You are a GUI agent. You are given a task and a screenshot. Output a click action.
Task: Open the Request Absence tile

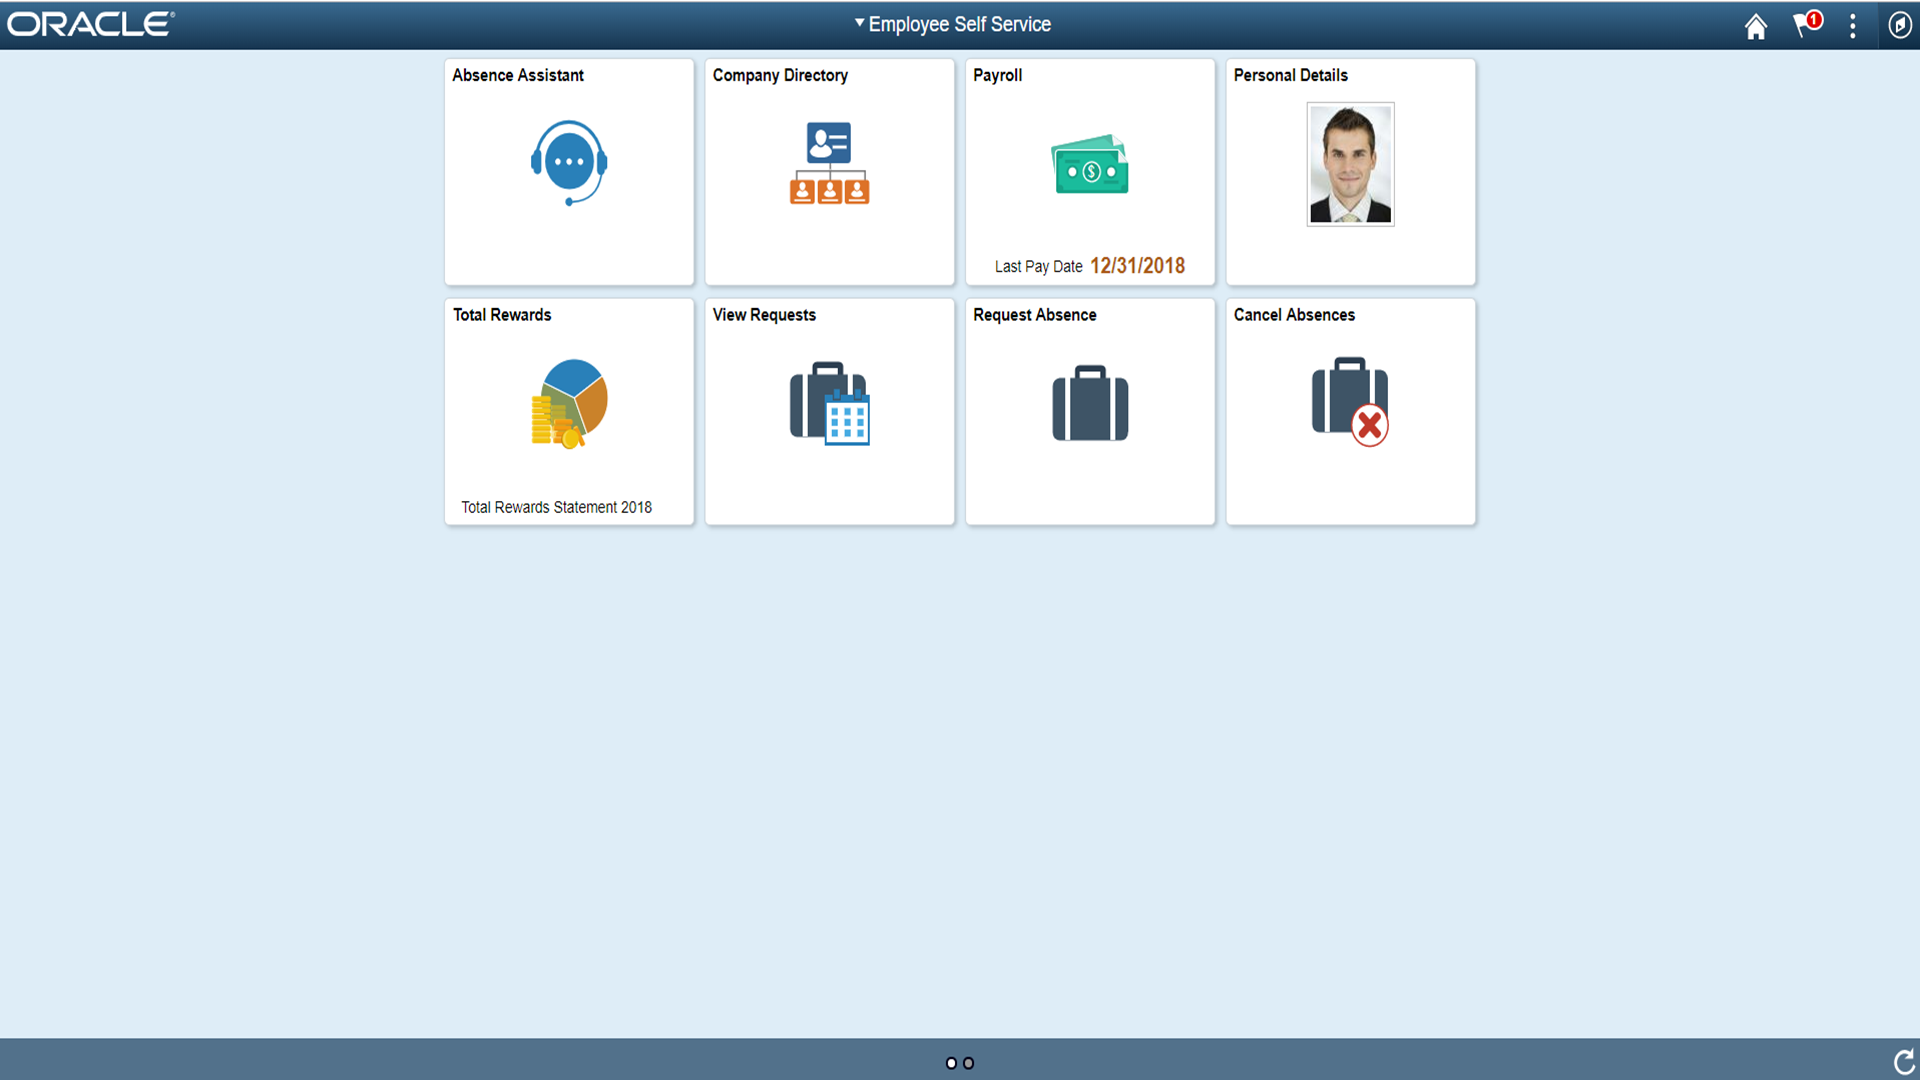click(1089, 410)
